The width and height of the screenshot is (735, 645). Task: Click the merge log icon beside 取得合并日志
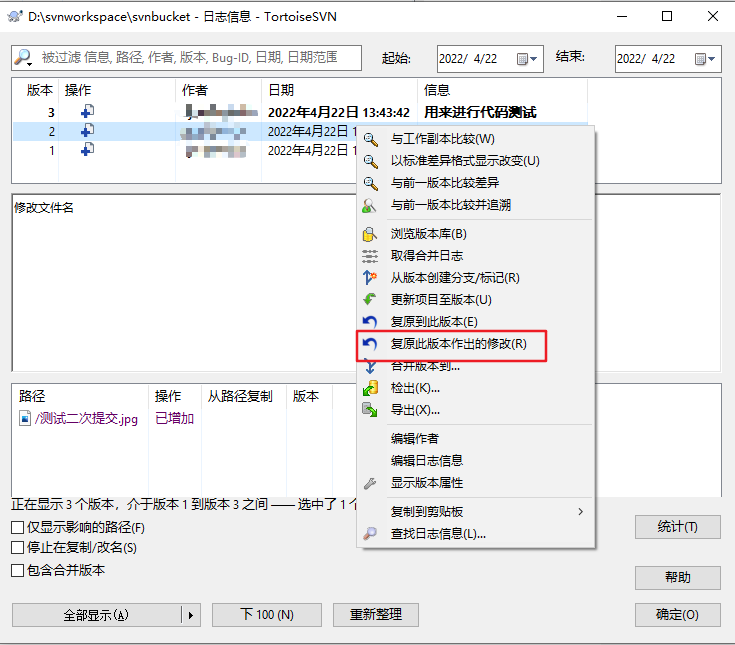(x=370, y=256)
